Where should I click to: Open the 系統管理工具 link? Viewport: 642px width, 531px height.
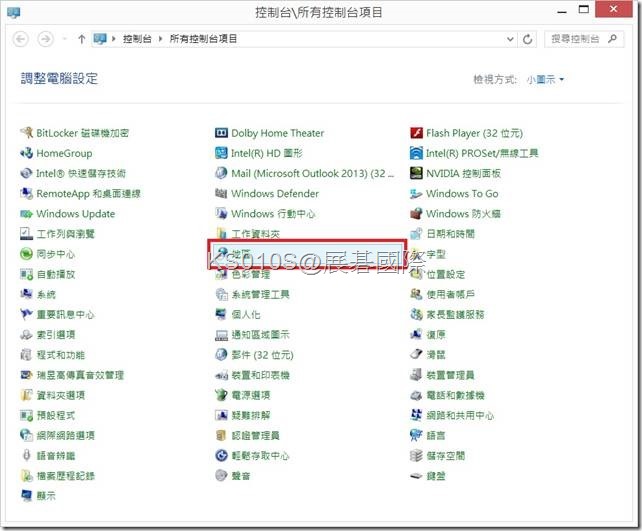click(x=260, y=294)
